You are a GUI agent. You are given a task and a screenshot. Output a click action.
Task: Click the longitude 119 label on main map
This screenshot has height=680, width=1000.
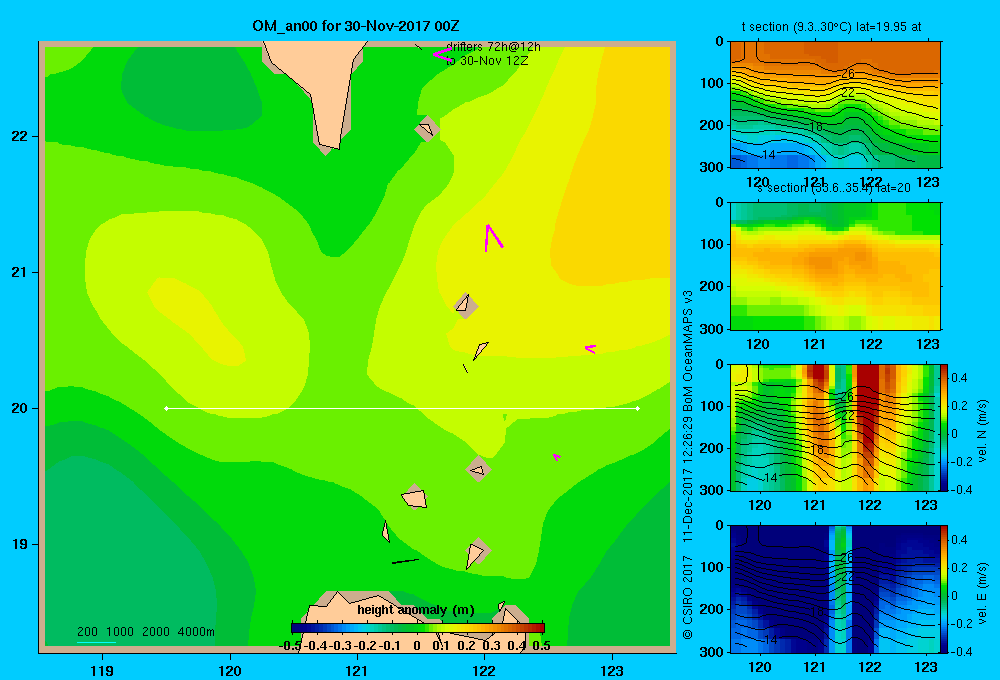(x=102, y=670)
